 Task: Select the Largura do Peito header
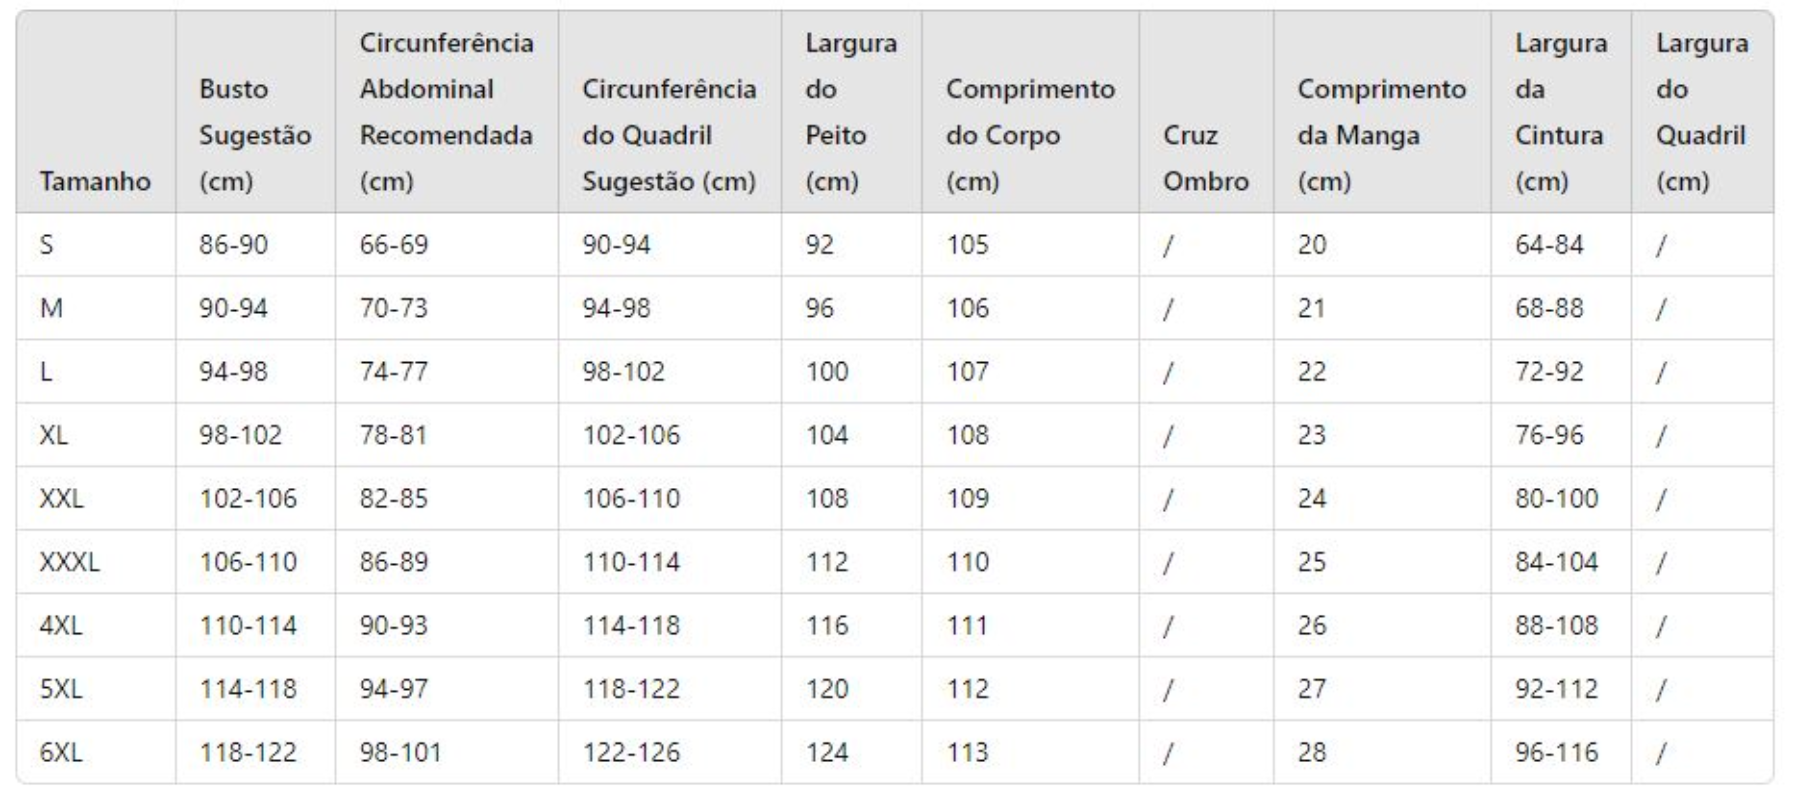coord(851,112)
